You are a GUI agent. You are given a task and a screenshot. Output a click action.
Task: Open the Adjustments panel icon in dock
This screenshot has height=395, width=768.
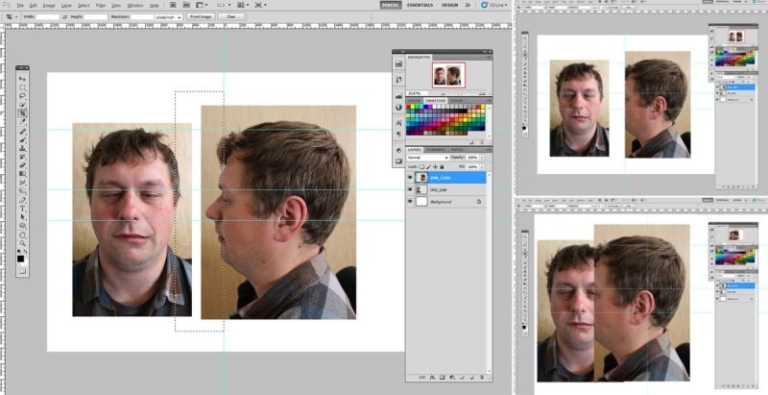pyautogui.click(x=399, y=150)
